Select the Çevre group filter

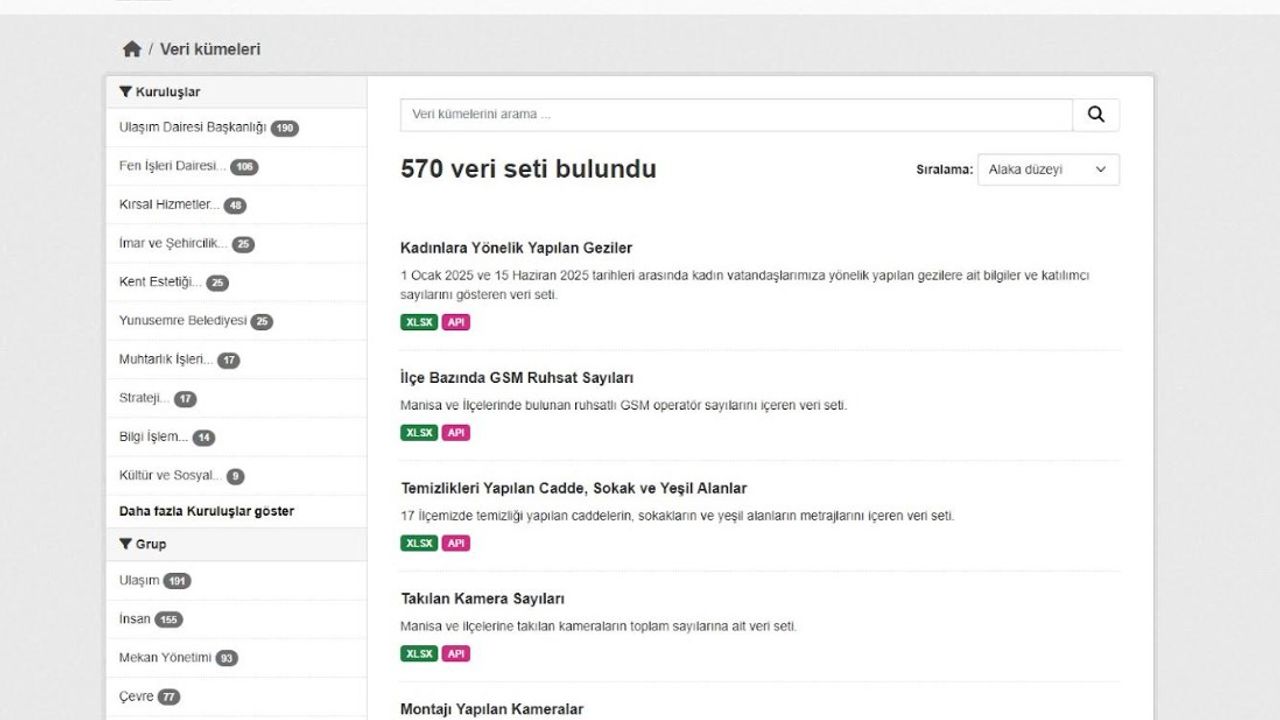coord(136,696)
